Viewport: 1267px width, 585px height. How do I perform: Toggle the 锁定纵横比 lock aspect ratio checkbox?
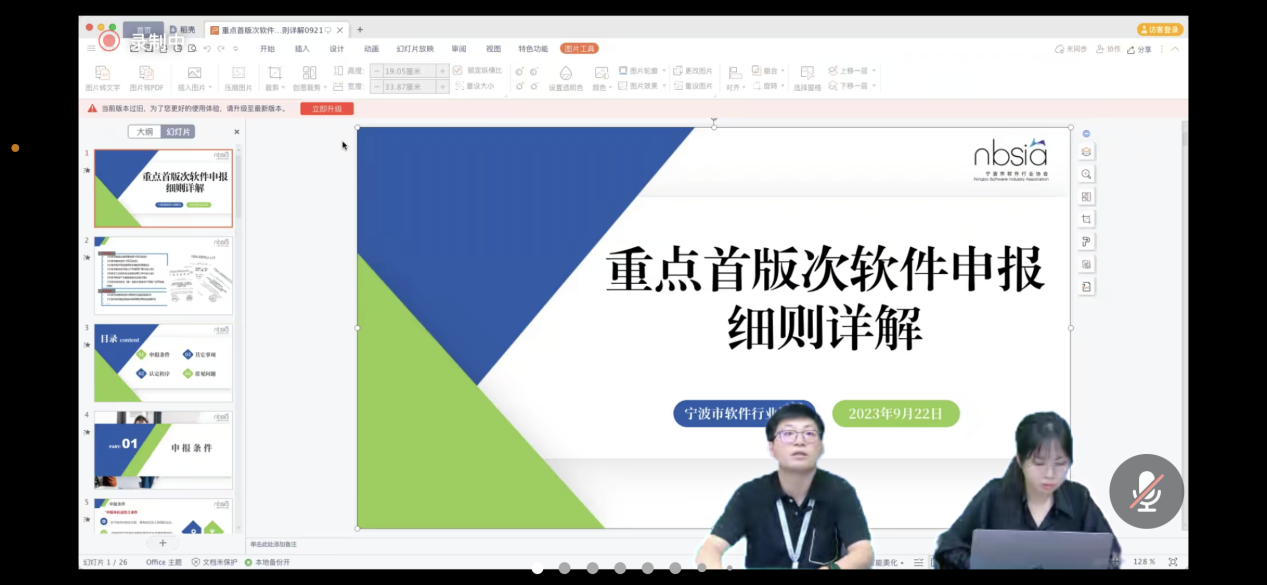click(458, 71)
